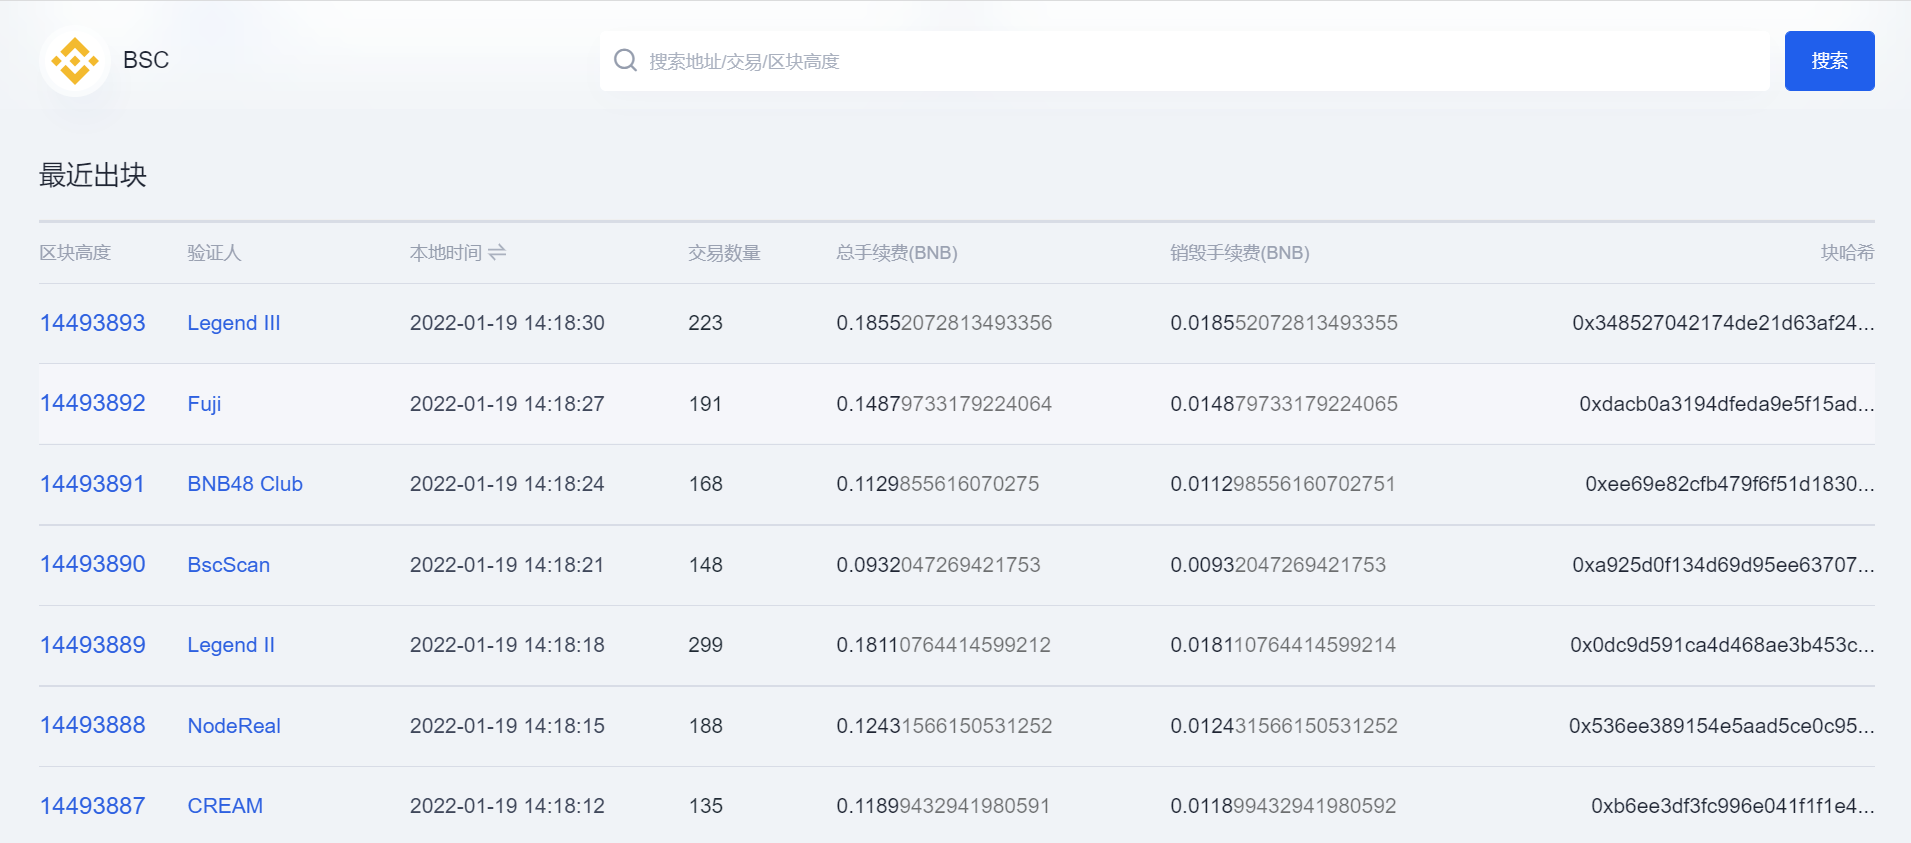1911x843 pixels.
Task: Focus the address/transaction search field
Action: click(1184, 61)
